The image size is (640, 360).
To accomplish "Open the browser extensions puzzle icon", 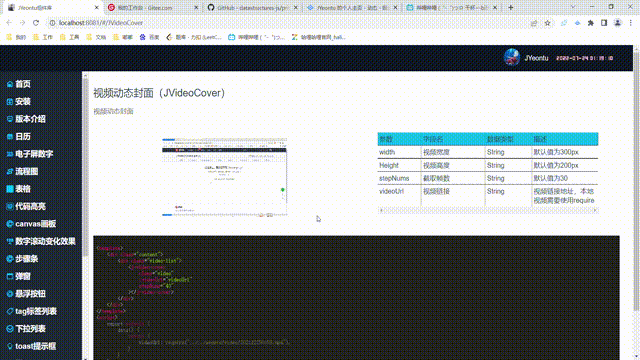I will tap(591, 23).
